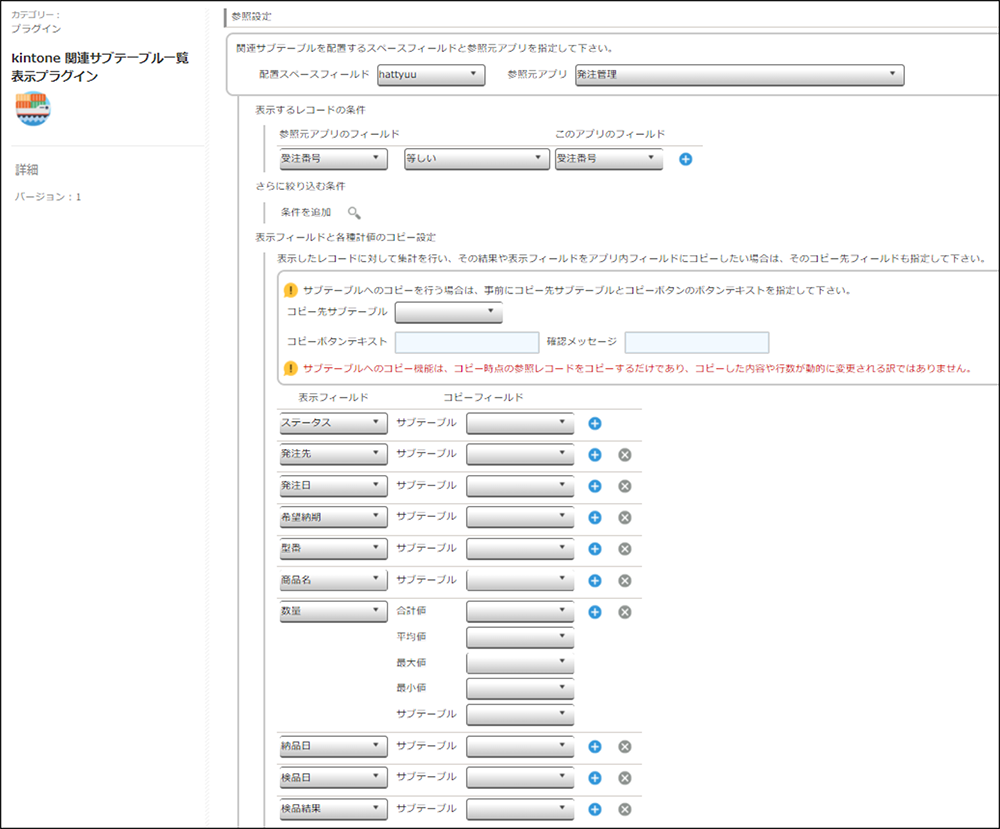Viewport: 1000px width, 829px height.
Task: Open the copy field dropdown for ステータス
Action: (x=520, y=423)
